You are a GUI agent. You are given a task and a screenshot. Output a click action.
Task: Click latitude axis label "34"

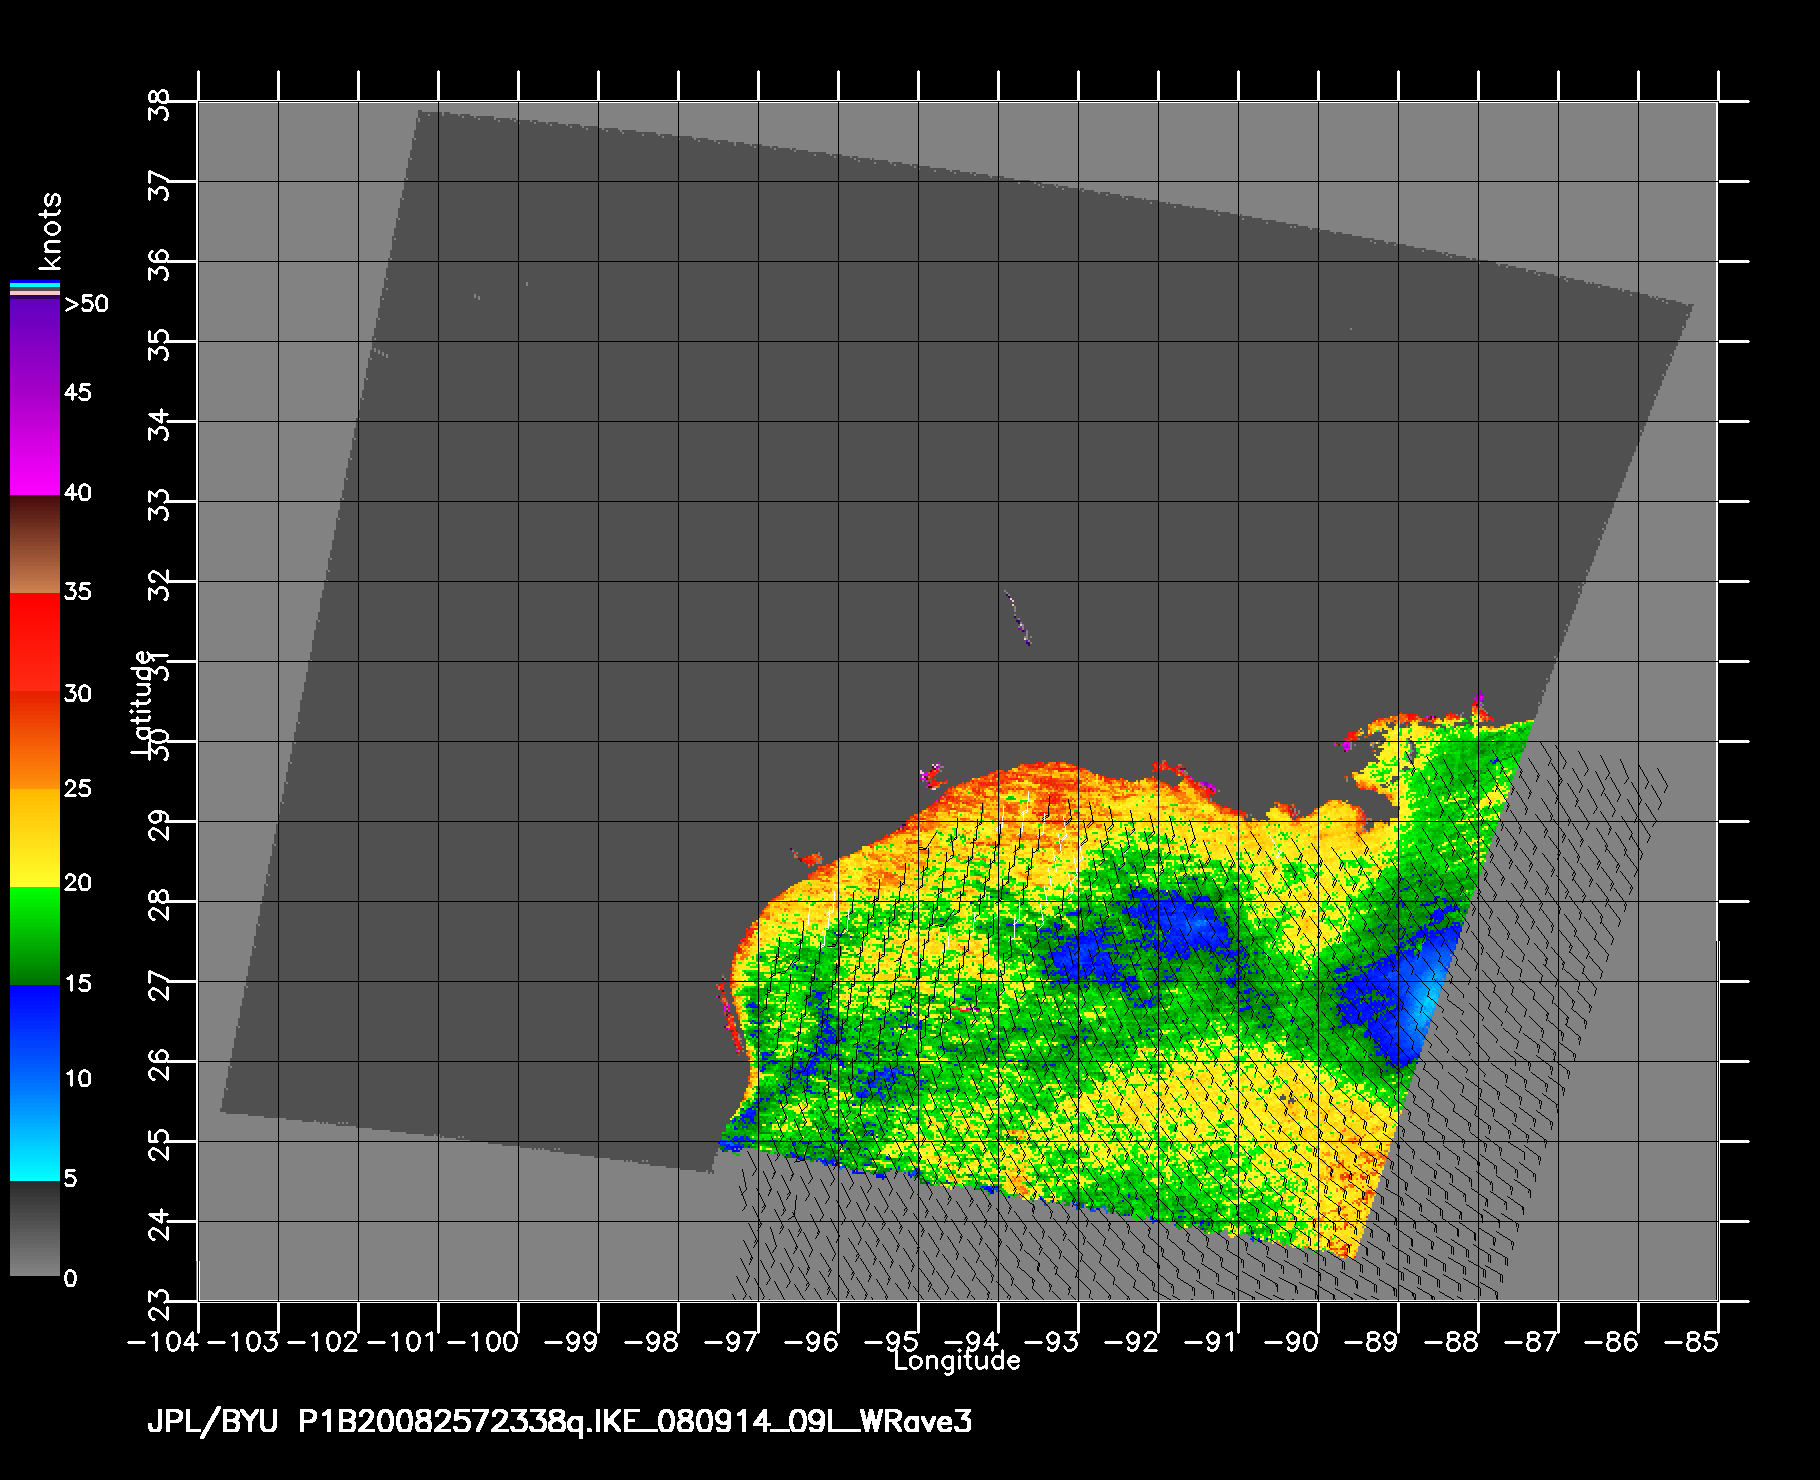click(x=160, y=423)
